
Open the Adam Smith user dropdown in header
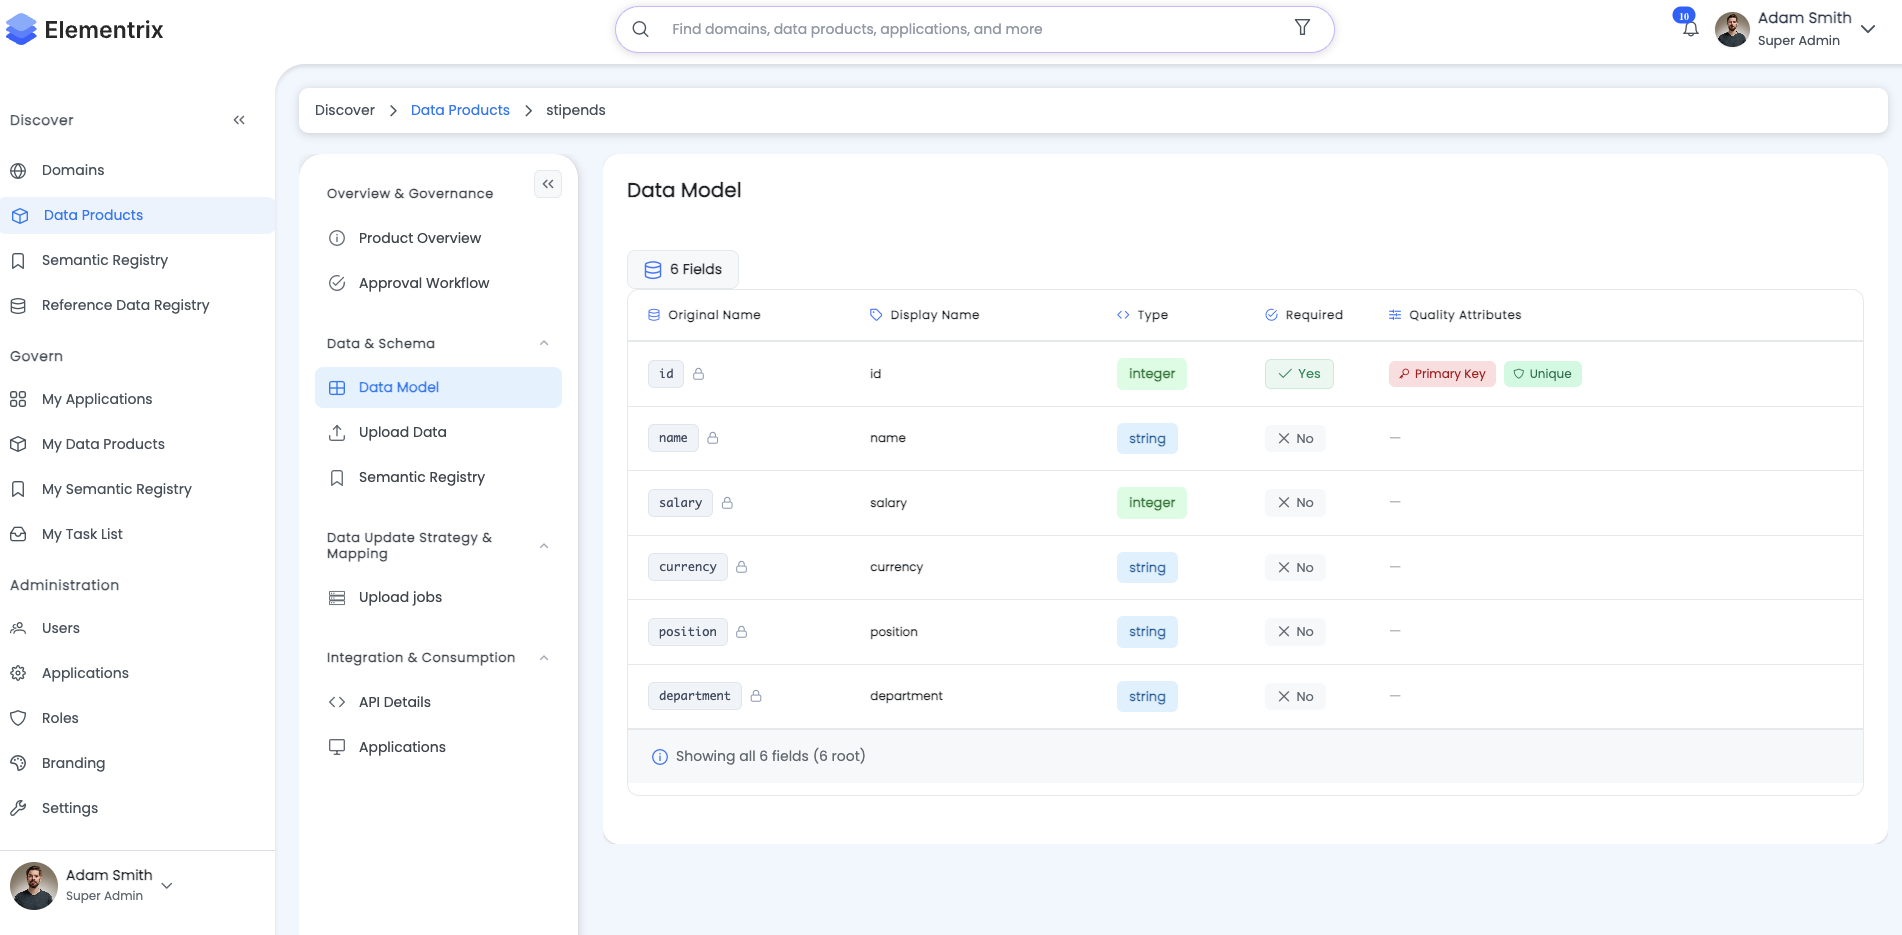[x=1867, y=29]
